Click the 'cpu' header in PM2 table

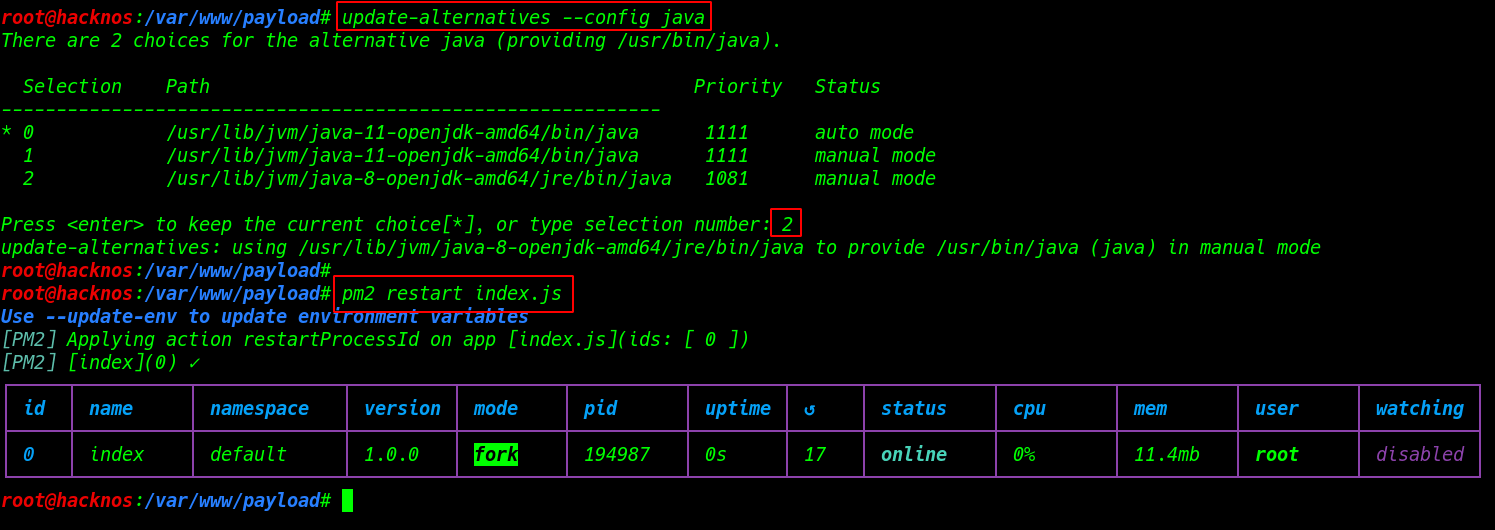click(1029, 408)
